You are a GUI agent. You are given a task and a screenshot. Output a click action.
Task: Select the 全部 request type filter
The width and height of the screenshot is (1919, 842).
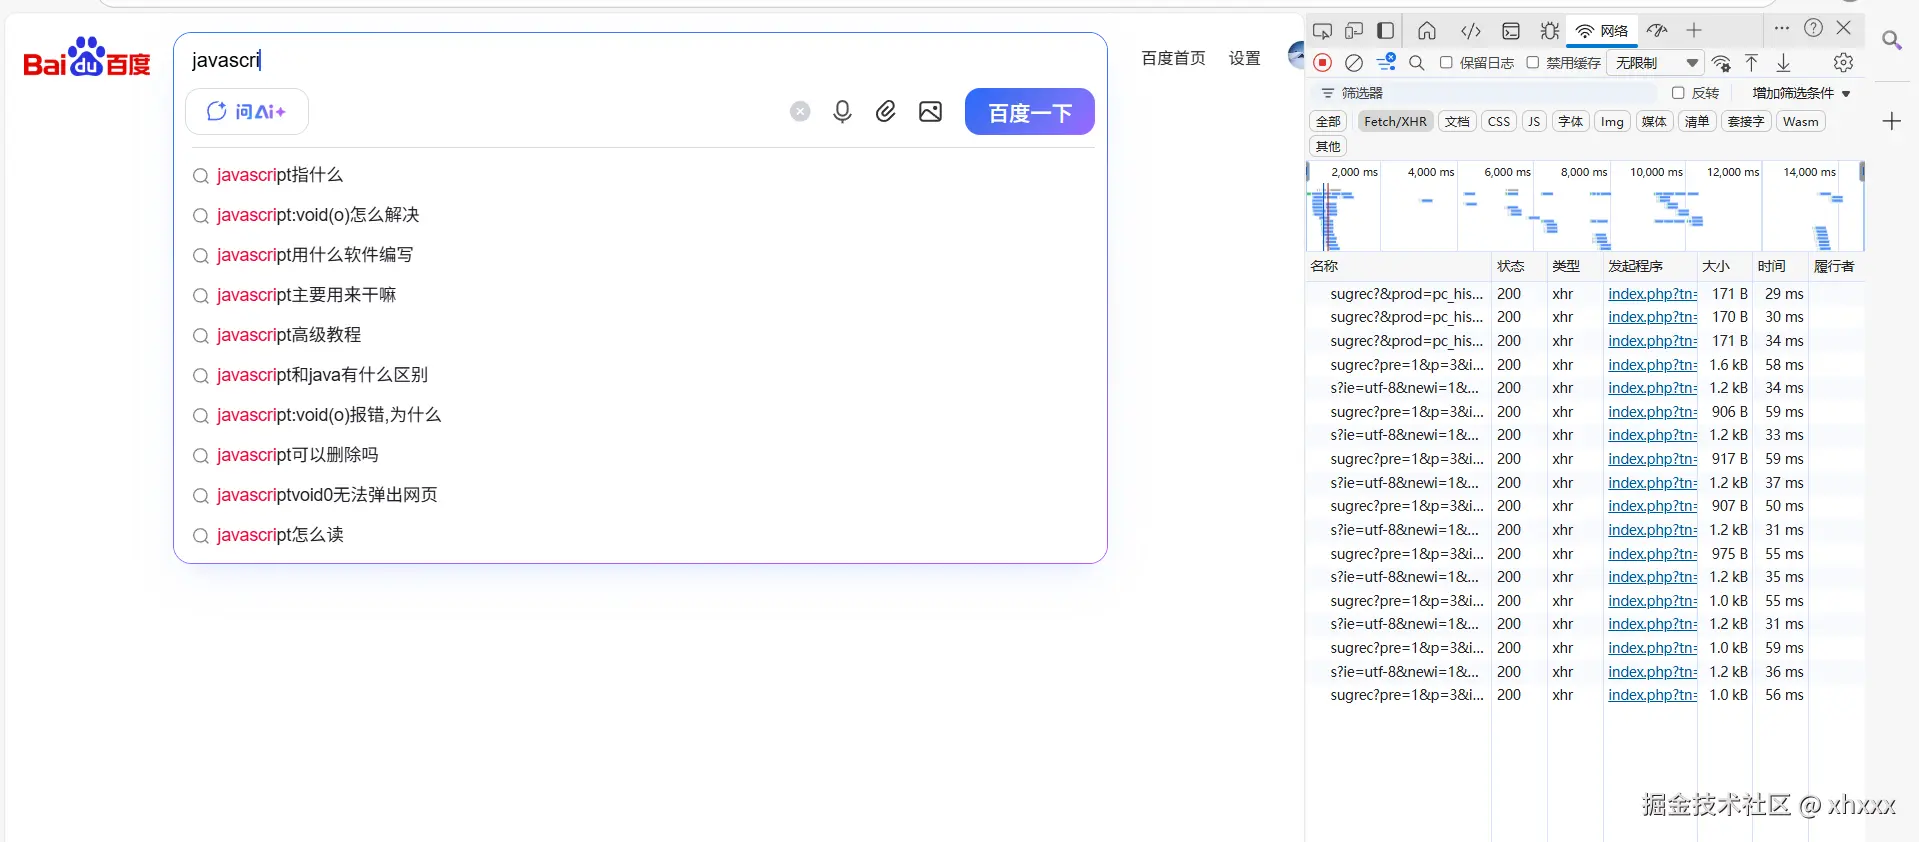(x=1328, y=122)
